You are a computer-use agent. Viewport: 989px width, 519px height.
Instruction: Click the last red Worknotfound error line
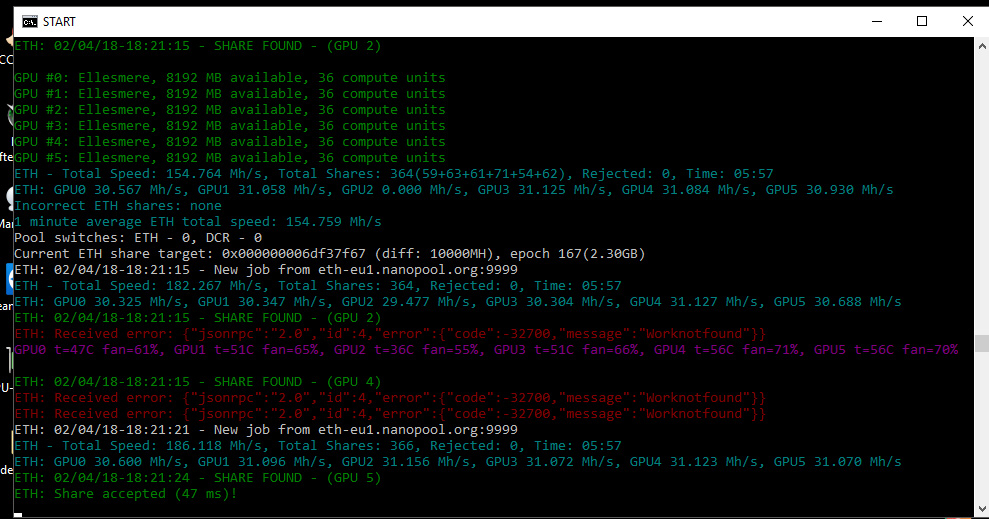(x=390, y=414)
